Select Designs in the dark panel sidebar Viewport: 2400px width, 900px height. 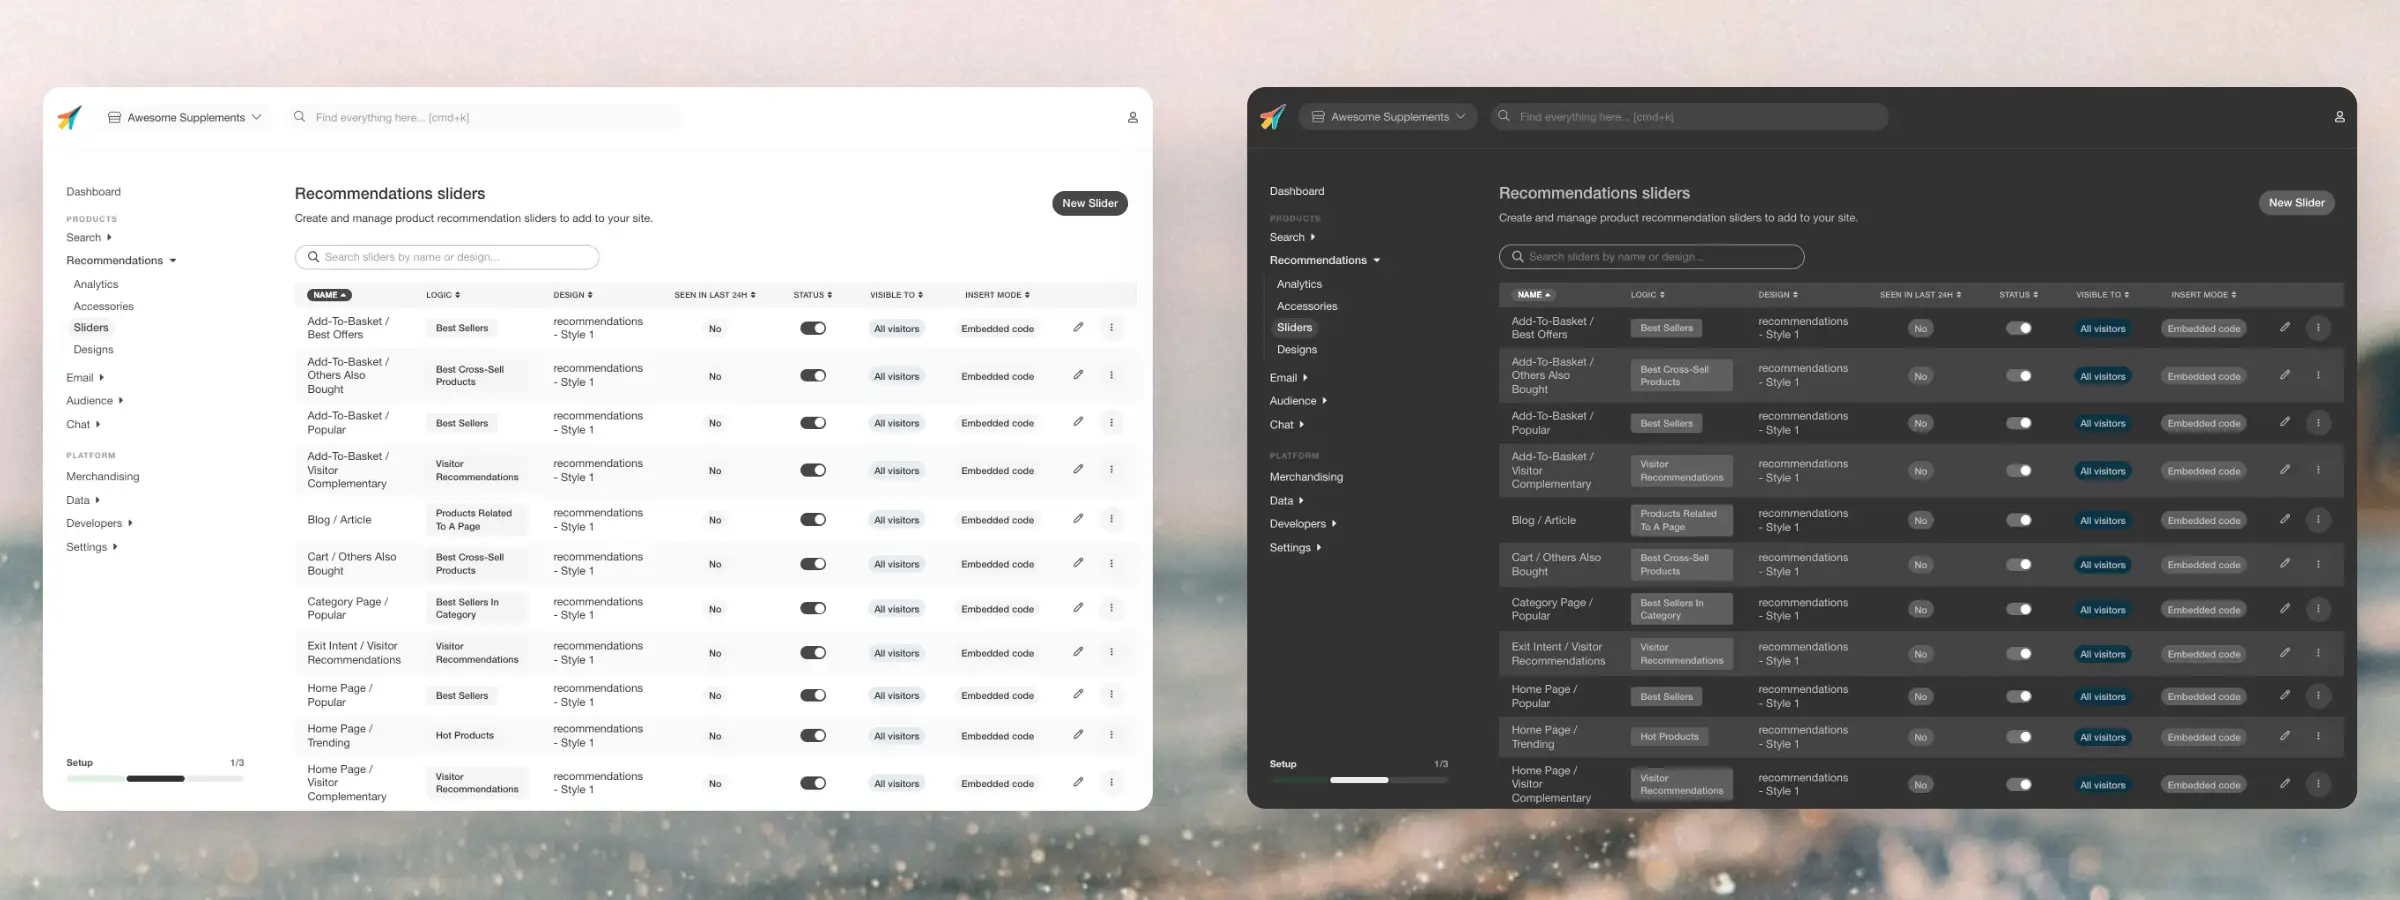pyautogui.click(x=1296, y=350)
